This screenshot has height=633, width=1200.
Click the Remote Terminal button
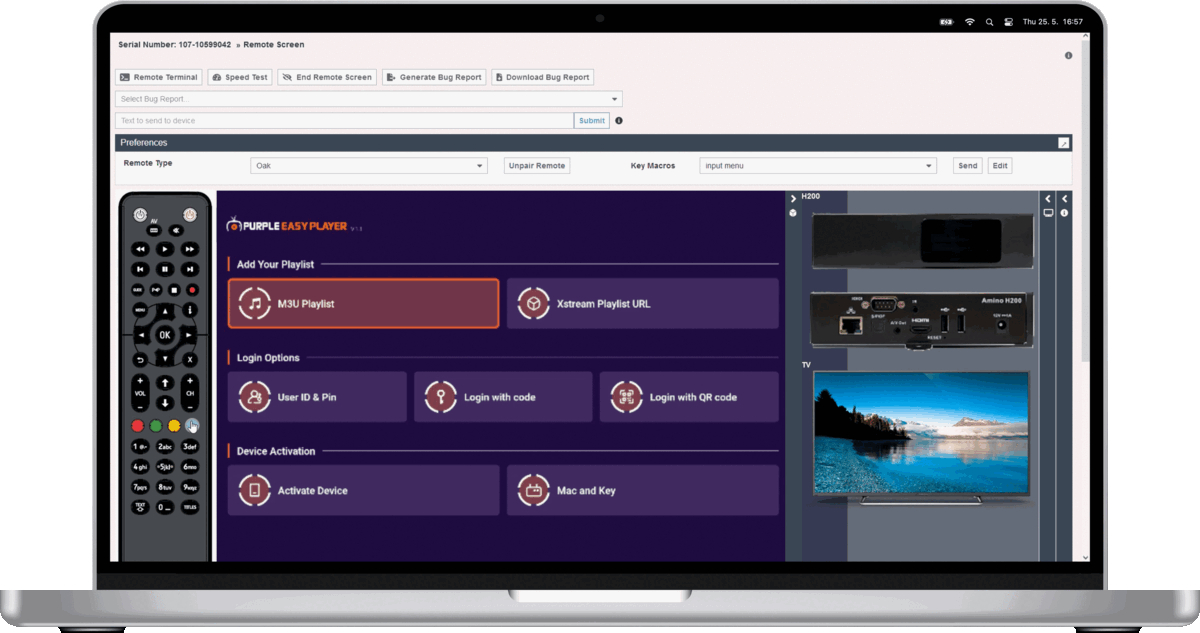[x=159, y=77]
